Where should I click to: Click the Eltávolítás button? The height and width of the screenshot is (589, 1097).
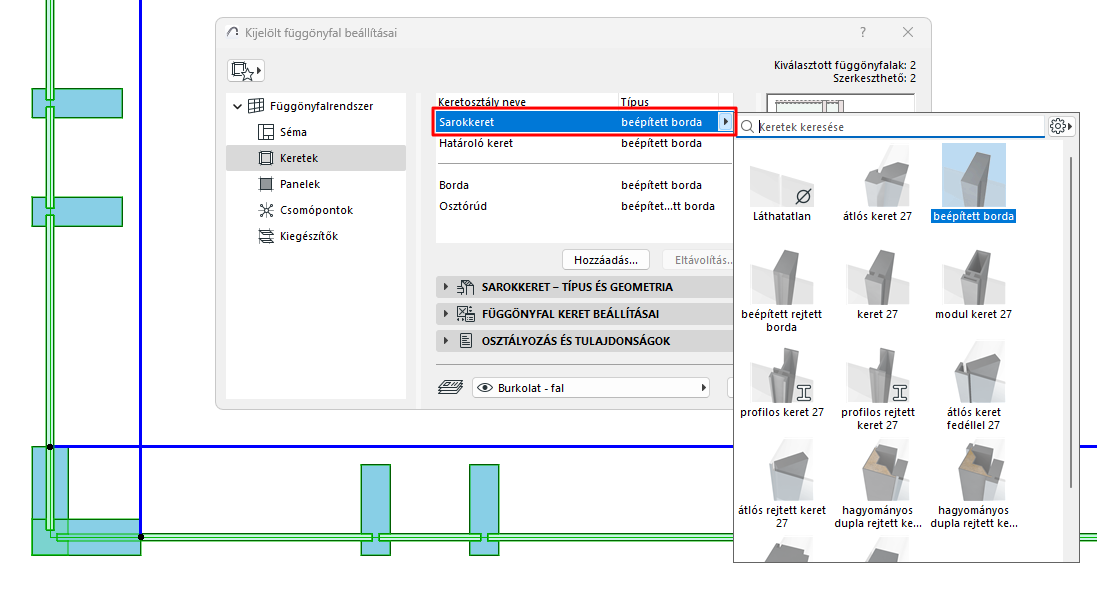pos(700,260)
